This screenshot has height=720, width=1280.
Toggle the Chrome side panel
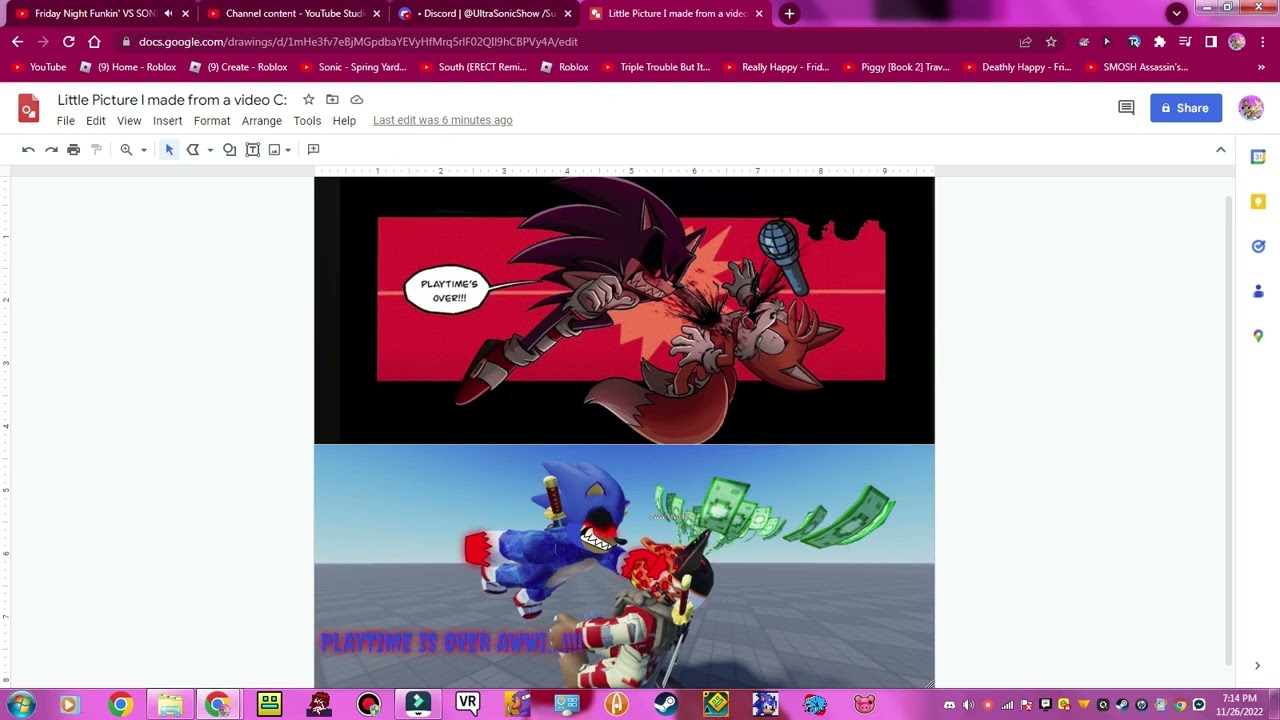1211,42
